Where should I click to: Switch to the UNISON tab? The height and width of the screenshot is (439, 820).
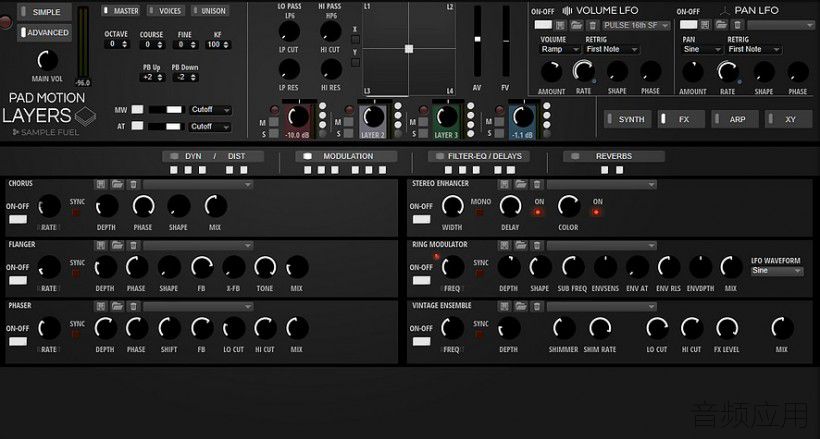click(210, 10)
